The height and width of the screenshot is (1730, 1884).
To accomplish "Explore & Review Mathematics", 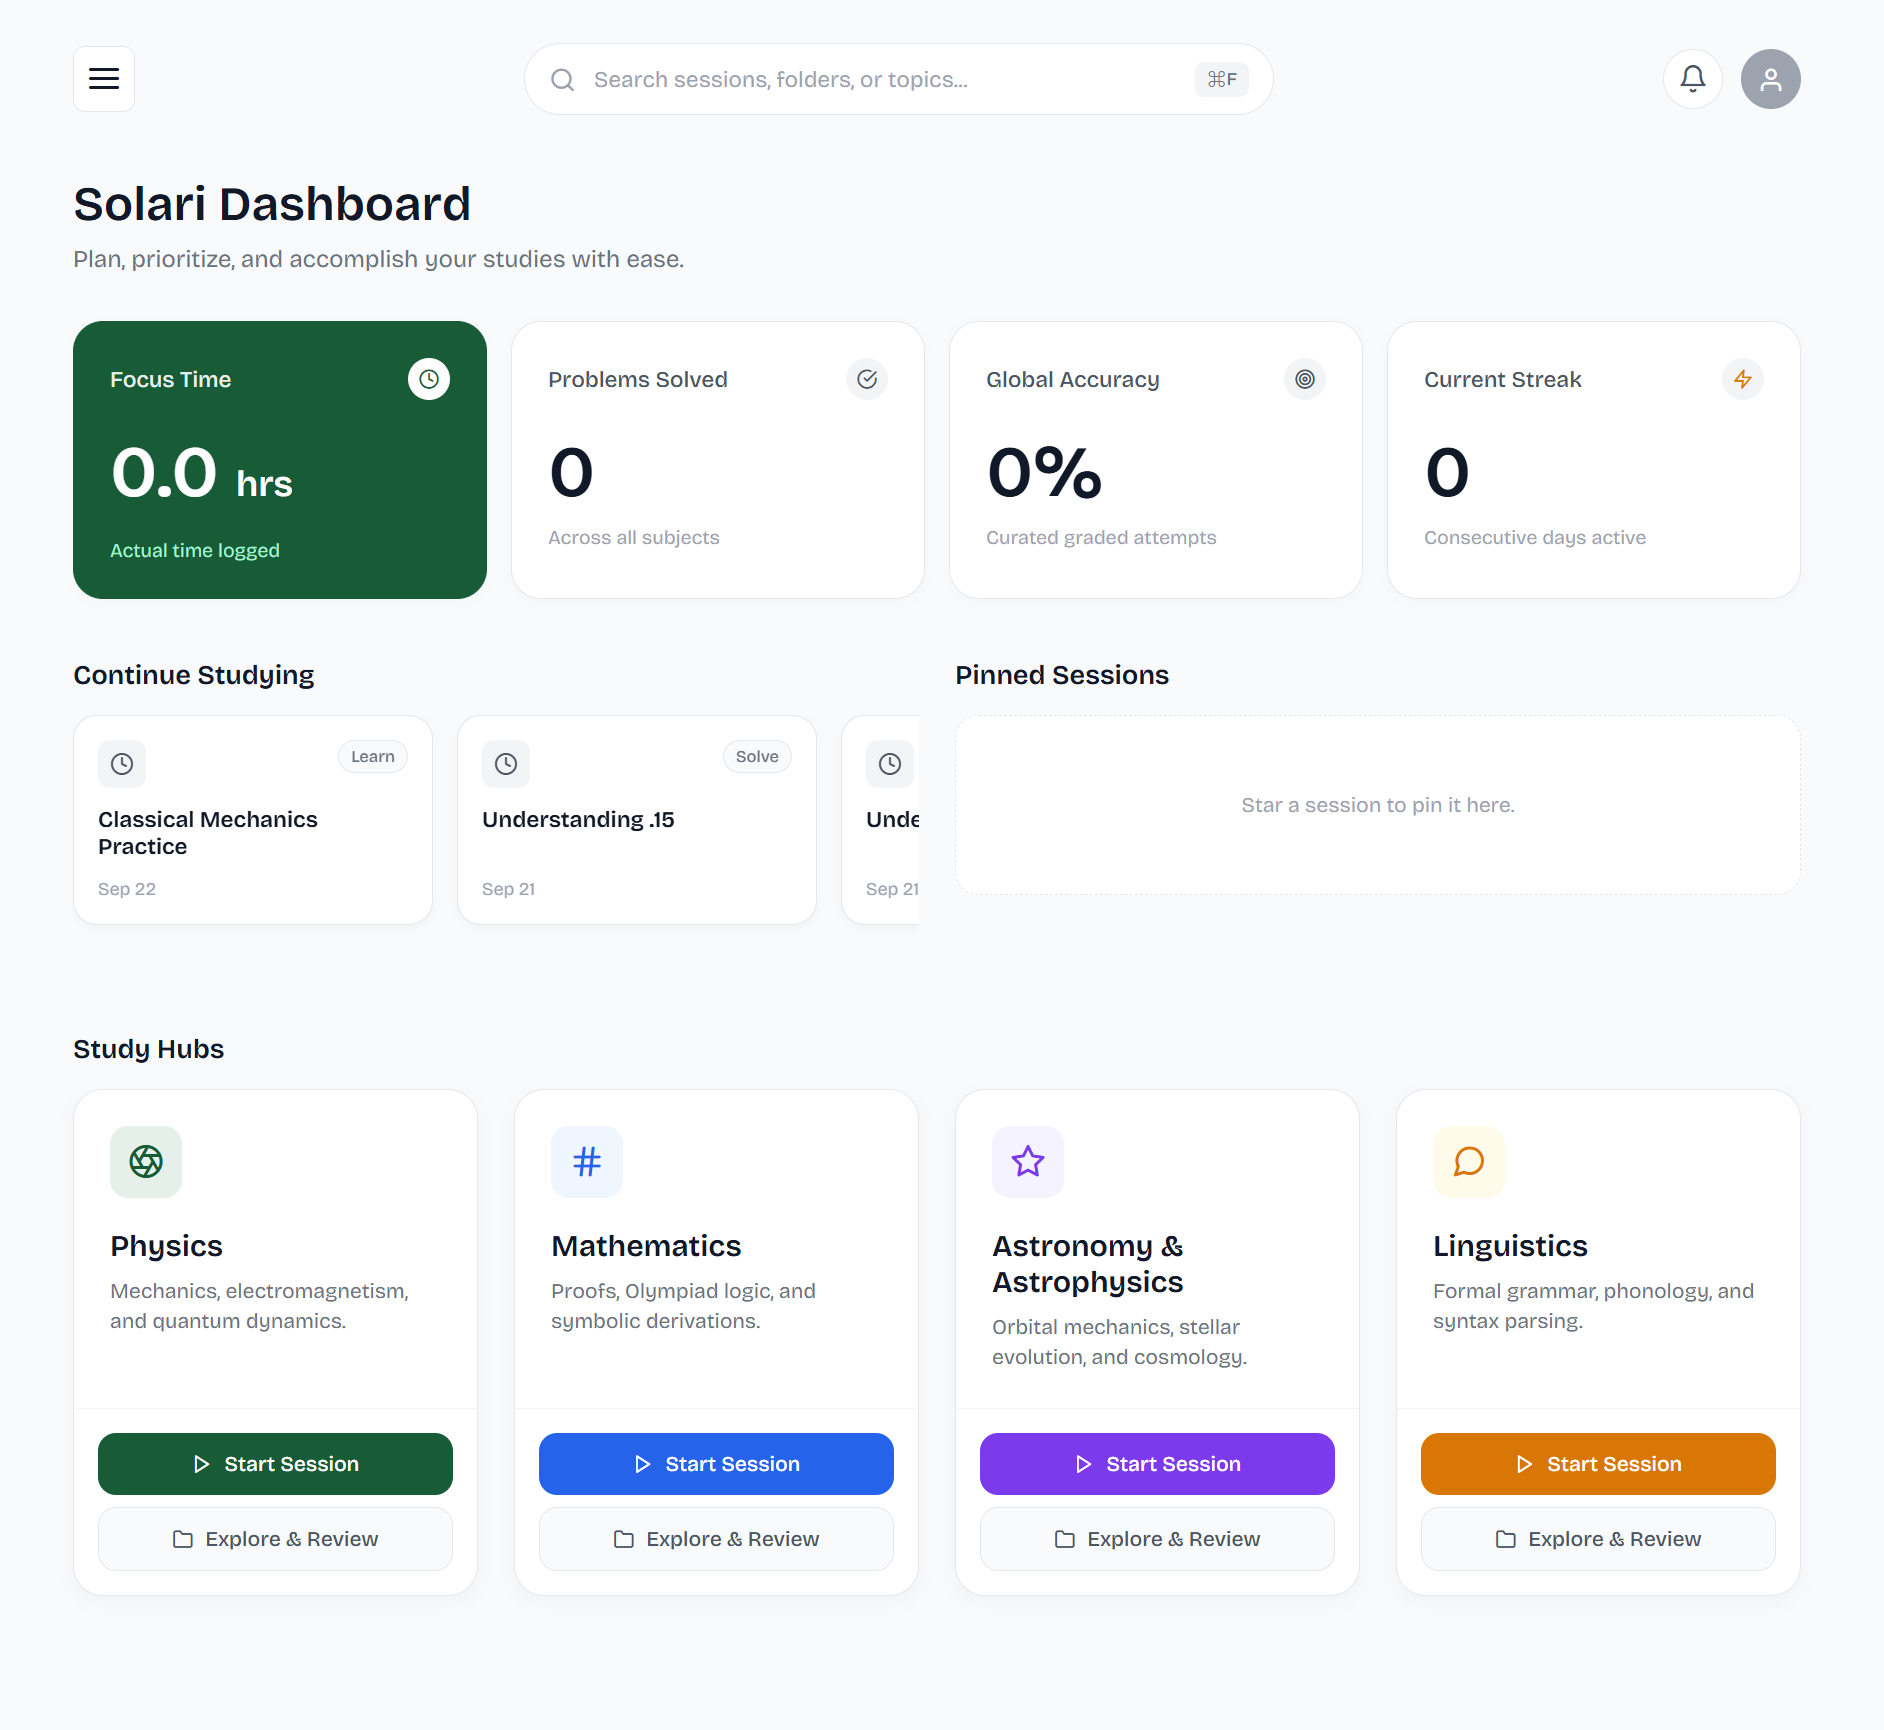I will (x=716, y=1539).
